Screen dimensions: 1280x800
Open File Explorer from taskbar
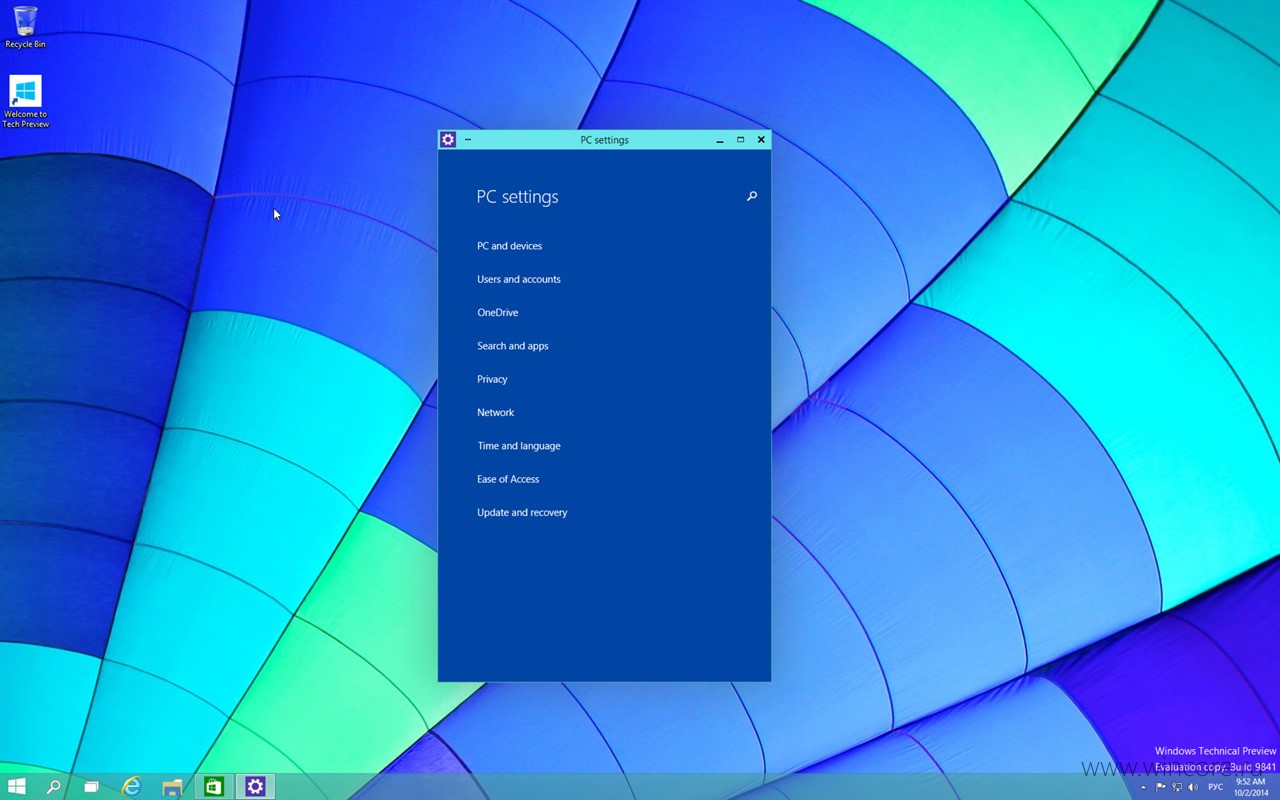[x=172, y=787]
